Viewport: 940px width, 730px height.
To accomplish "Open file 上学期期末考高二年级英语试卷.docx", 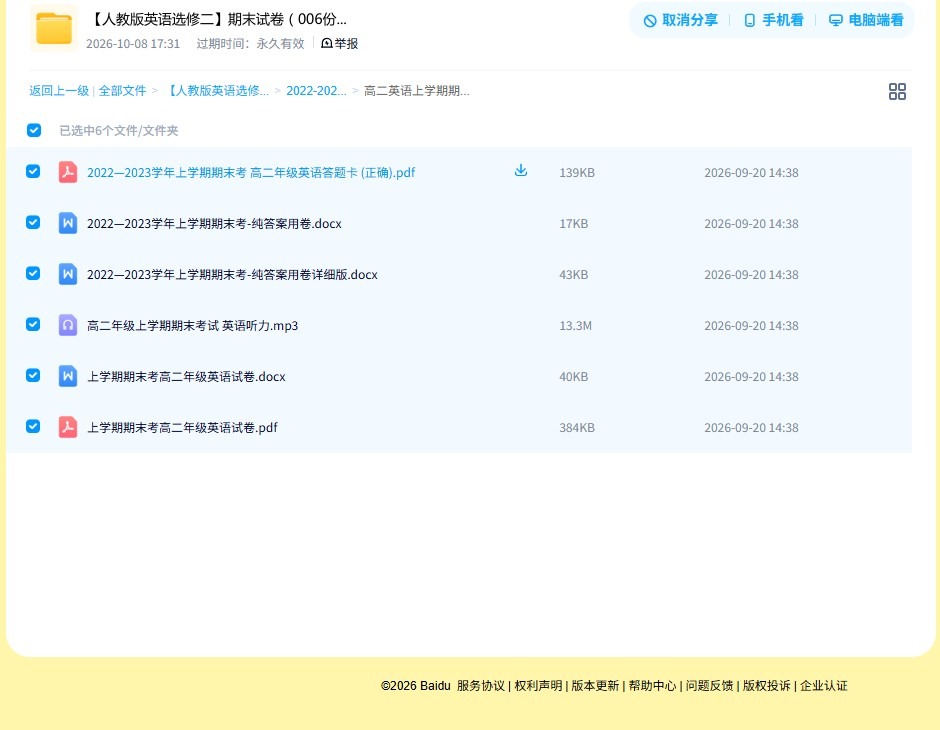I will pos(186,376).
